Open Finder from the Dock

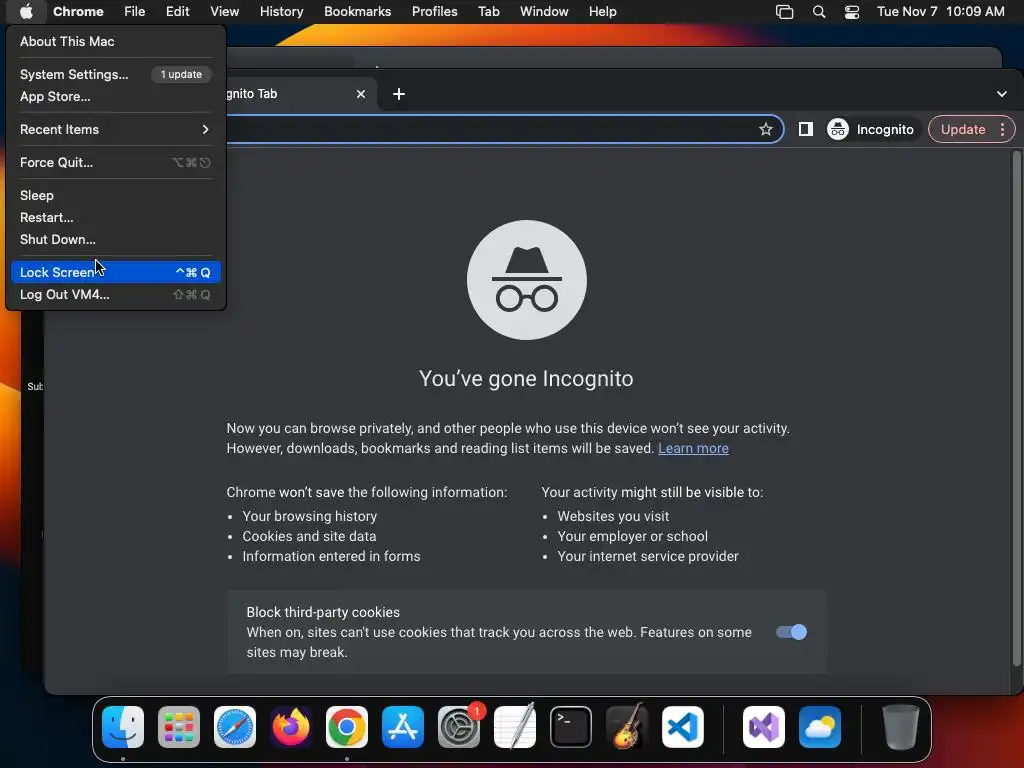(x=123, y=727)
